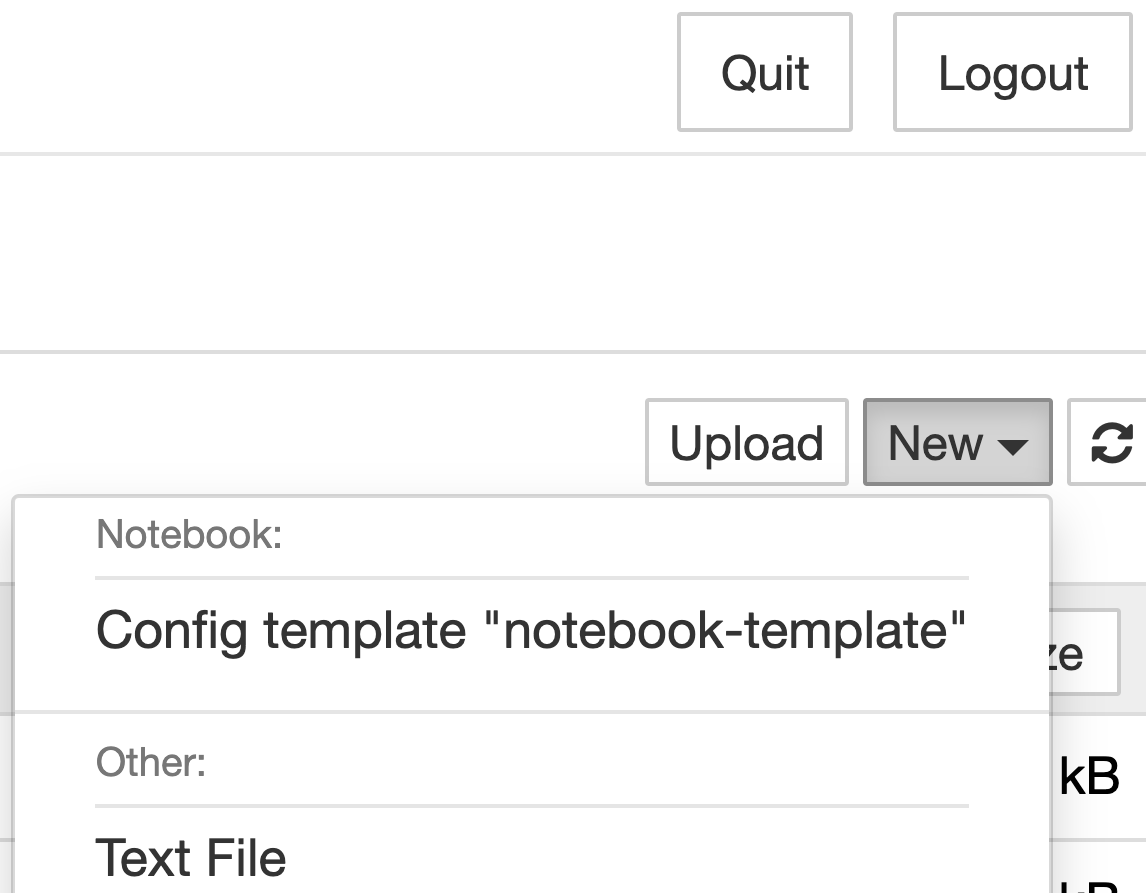Click the partially hidden File size sort button

[x=1085, y=653]
